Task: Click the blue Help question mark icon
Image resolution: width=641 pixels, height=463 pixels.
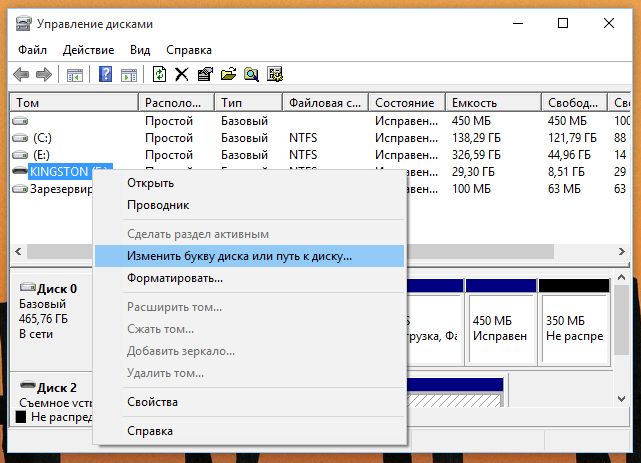Action: (x=105, y=74)
